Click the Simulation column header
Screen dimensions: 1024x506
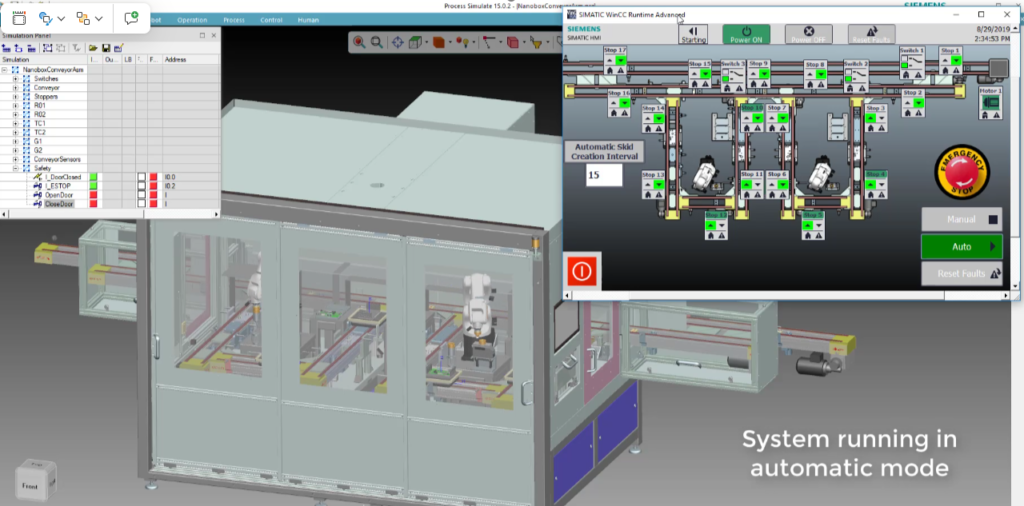(44, 59)
